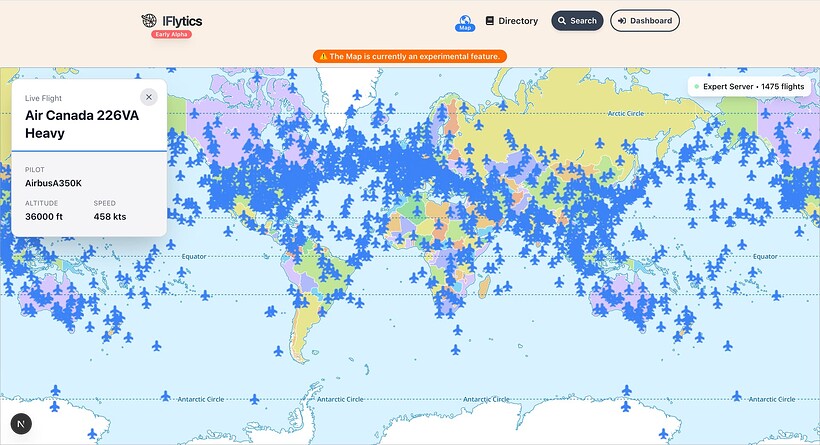The height and width of the screenshot is (445, 820).
Task: Click the Search button
Action: click(577, 21)
